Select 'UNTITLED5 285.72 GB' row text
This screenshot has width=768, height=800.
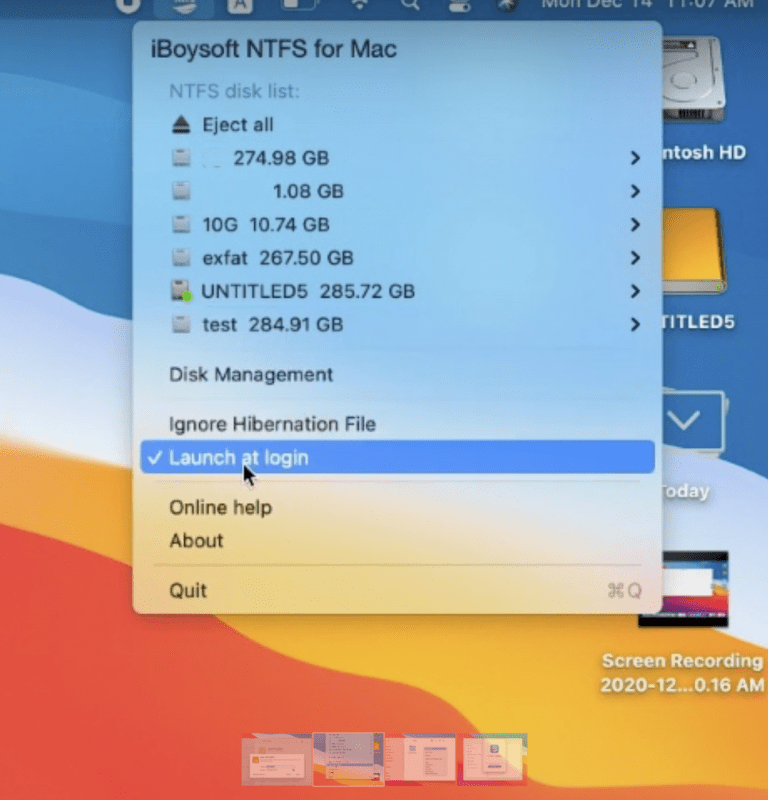pyautogui.click(x=308, y=291)
